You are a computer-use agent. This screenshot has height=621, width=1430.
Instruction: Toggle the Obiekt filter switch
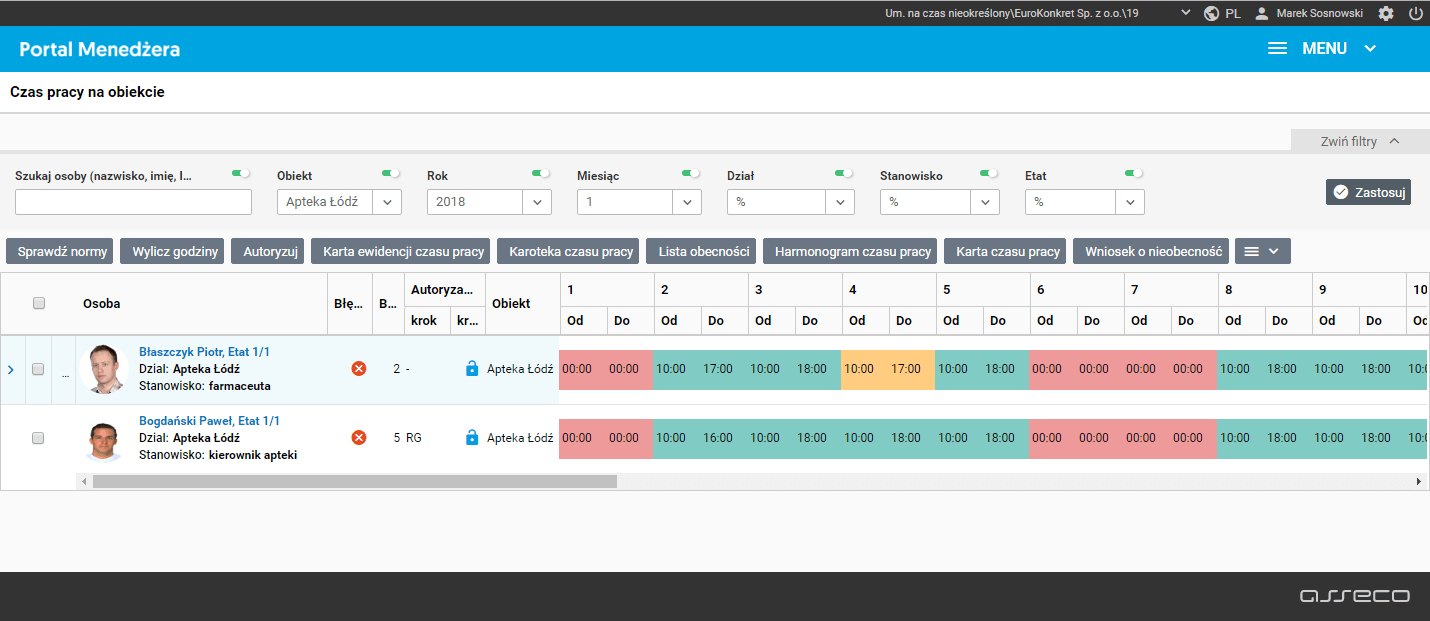click(391, 174)
